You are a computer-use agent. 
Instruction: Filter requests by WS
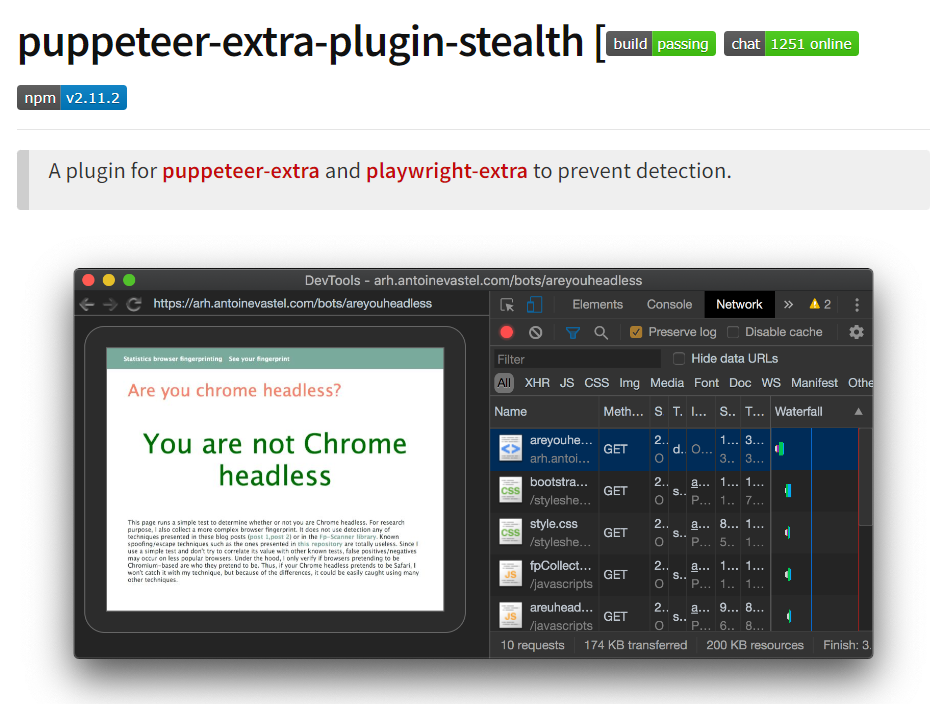[x=771, y=383]
